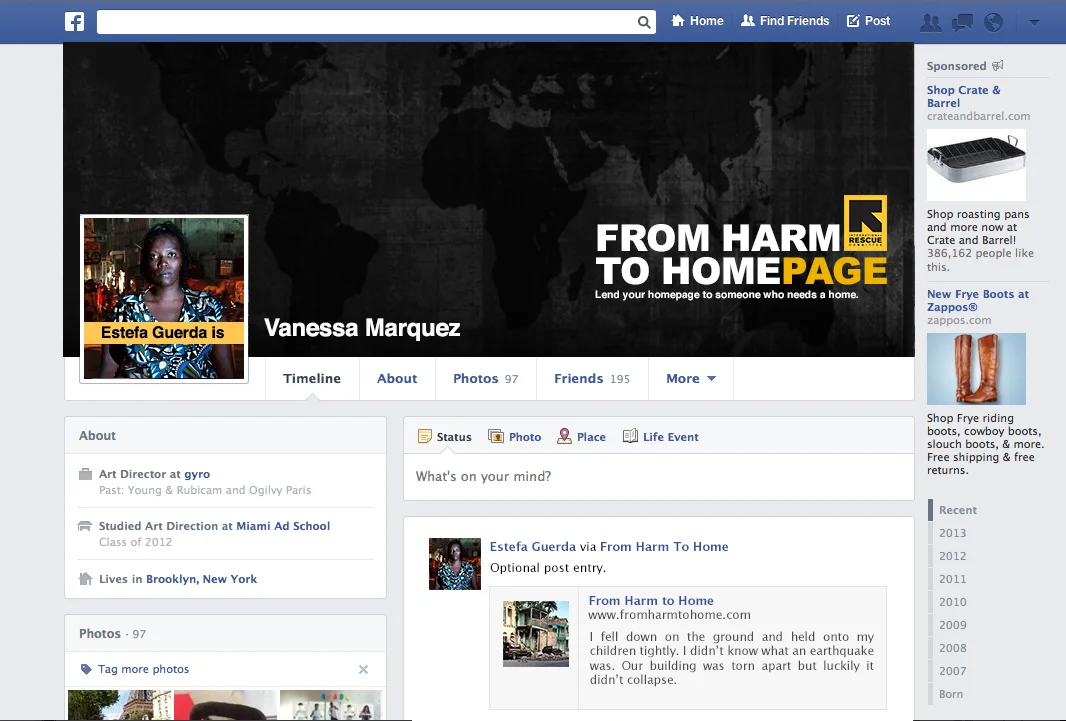
Task: Click the Tag more photos link
Action: pos(143,669)
